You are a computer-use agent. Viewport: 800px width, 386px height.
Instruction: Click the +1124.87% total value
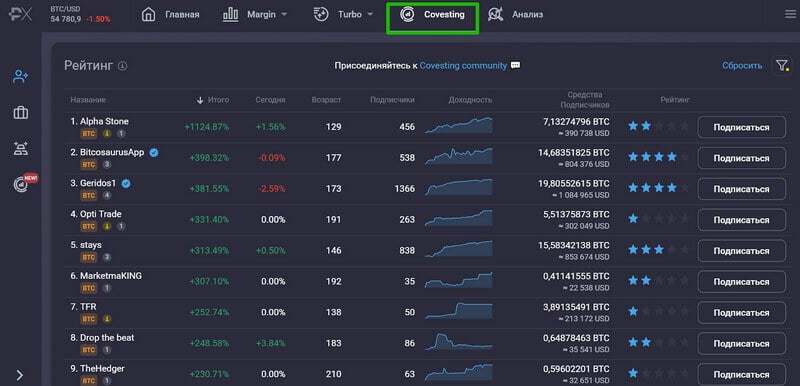click(207, 127)
